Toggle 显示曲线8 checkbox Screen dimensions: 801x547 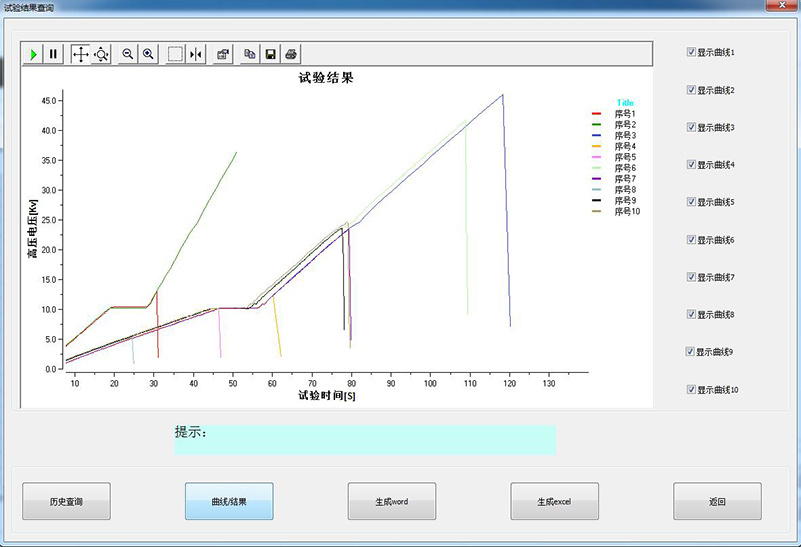691,314
